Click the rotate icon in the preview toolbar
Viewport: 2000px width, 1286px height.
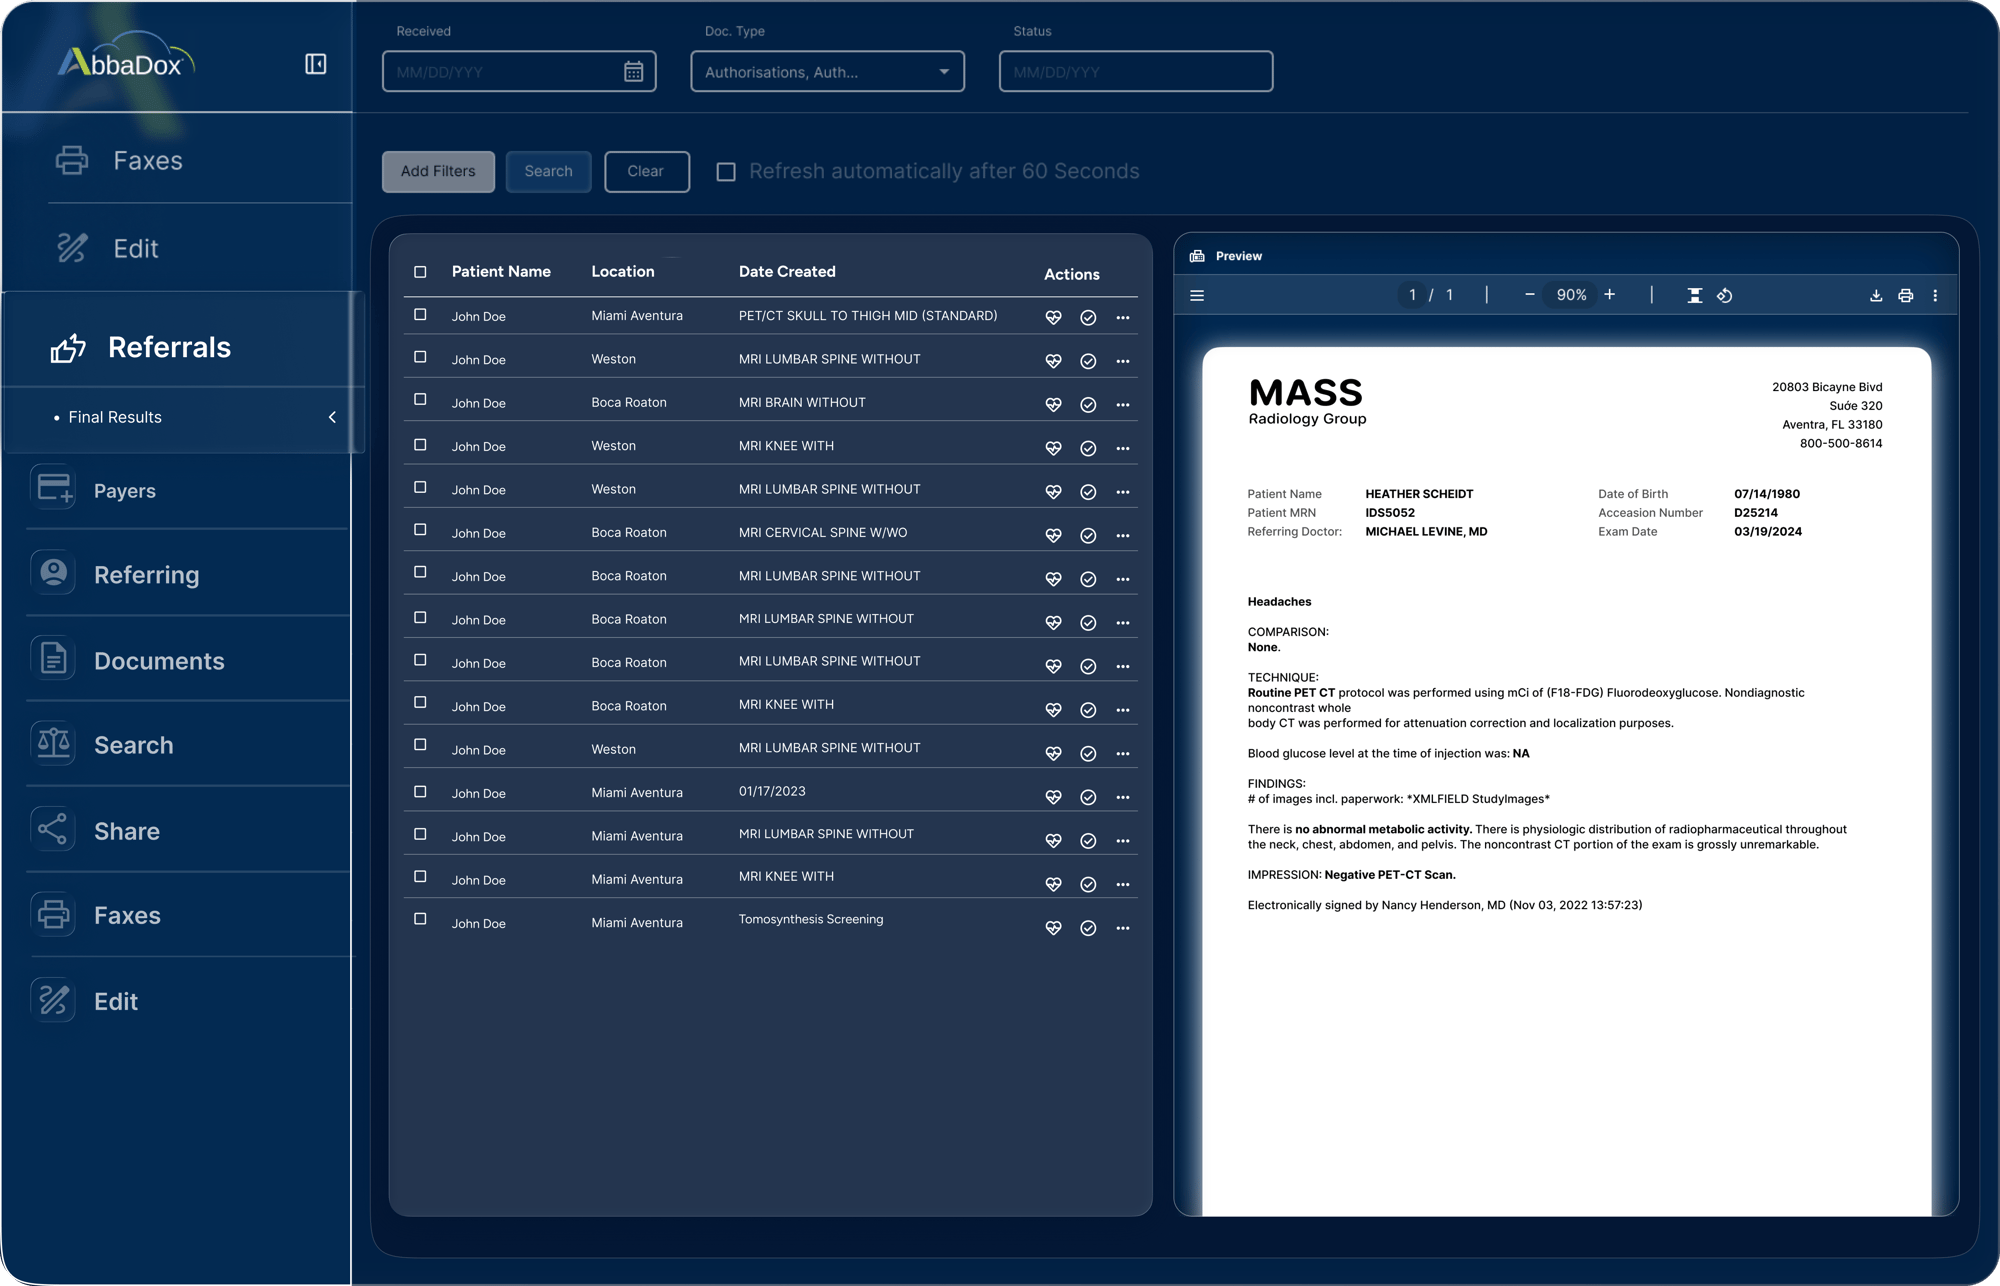(1726, 295)
